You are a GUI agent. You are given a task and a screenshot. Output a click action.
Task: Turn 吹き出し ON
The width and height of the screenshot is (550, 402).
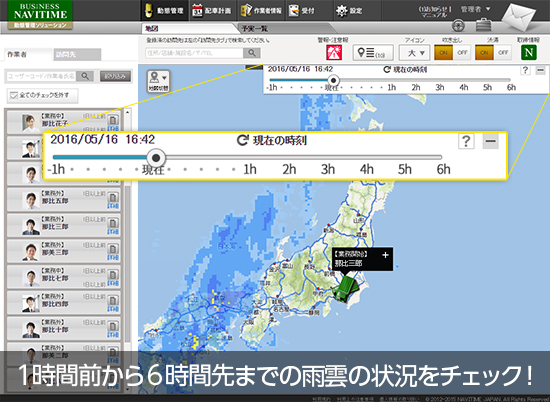(443, 53)
